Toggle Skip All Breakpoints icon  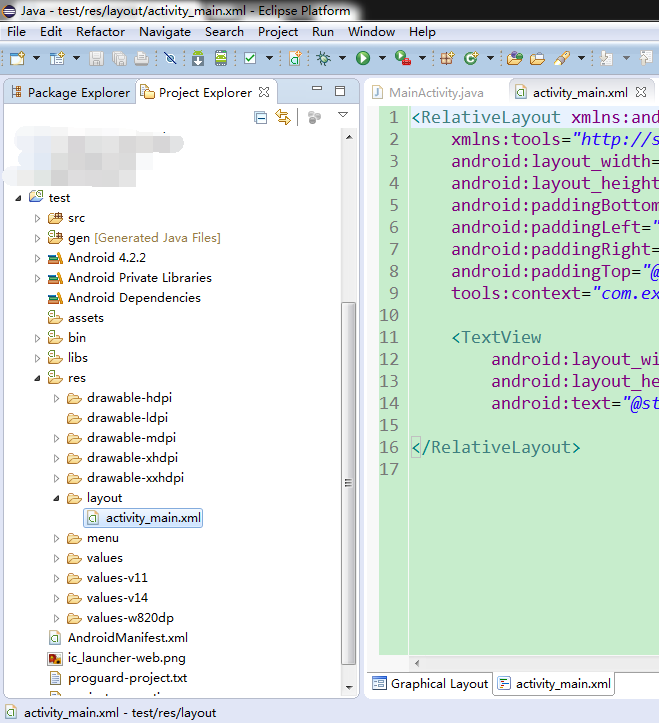click(x=170, y=59)
